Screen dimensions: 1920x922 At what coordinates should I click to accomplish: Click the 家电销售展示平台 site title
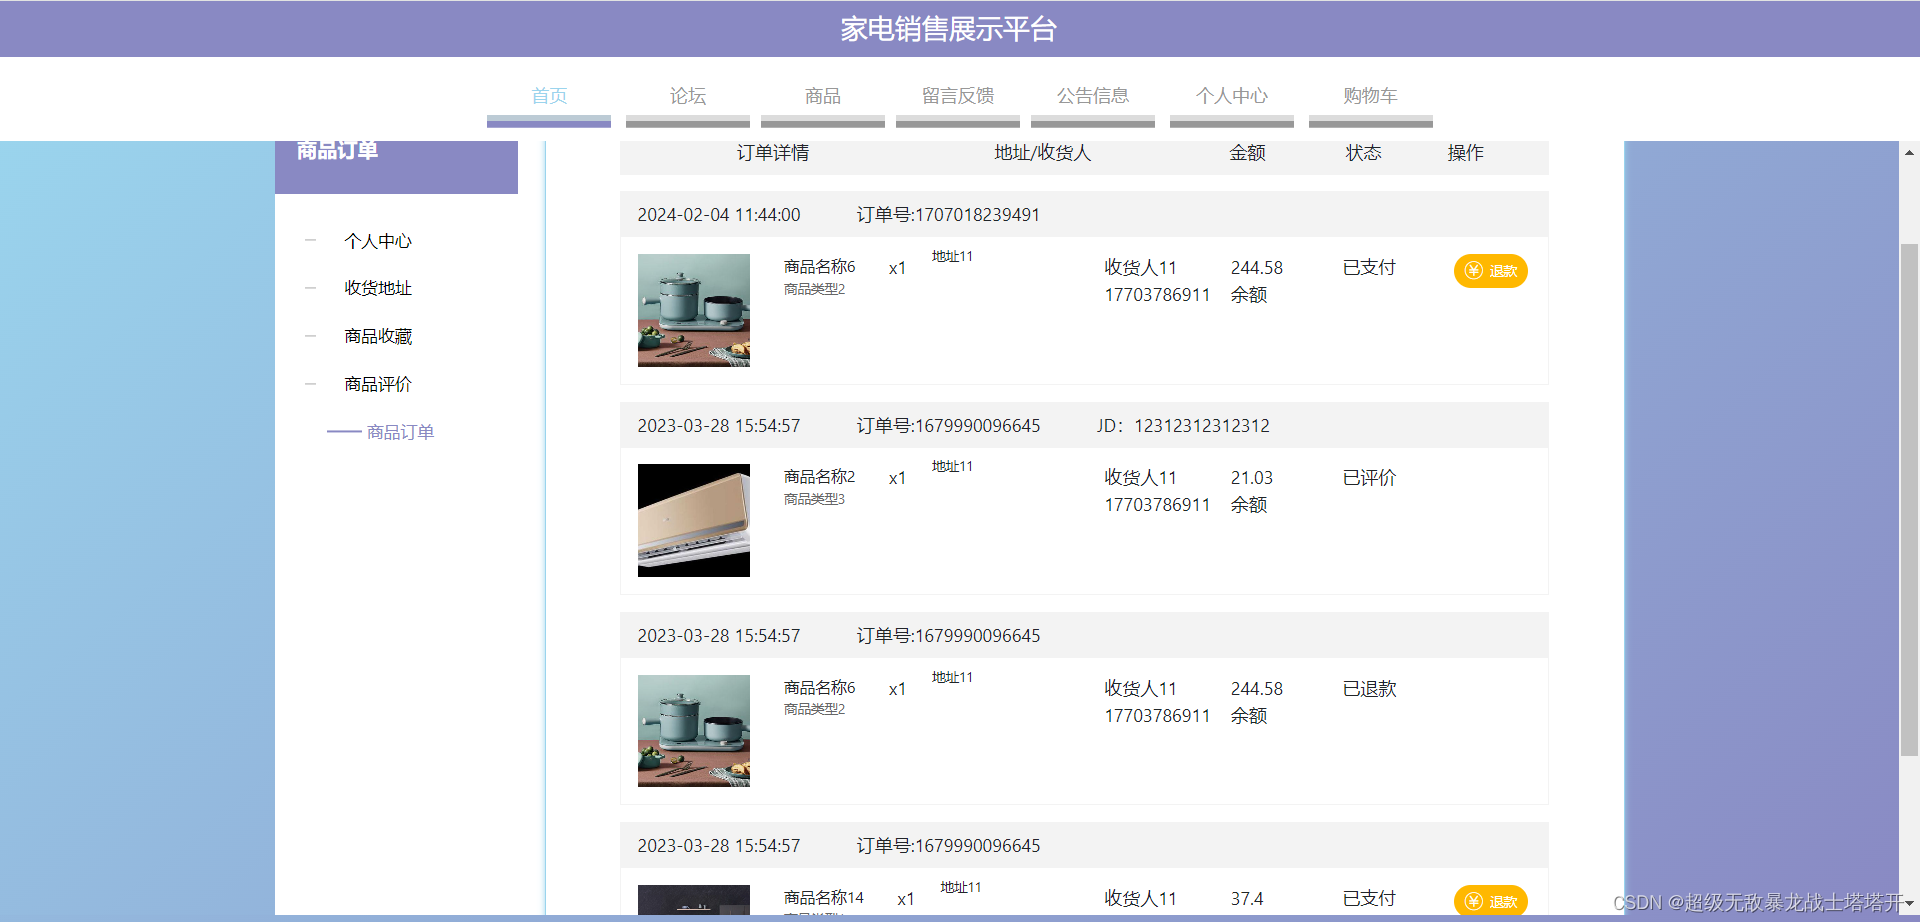[948, 29]
